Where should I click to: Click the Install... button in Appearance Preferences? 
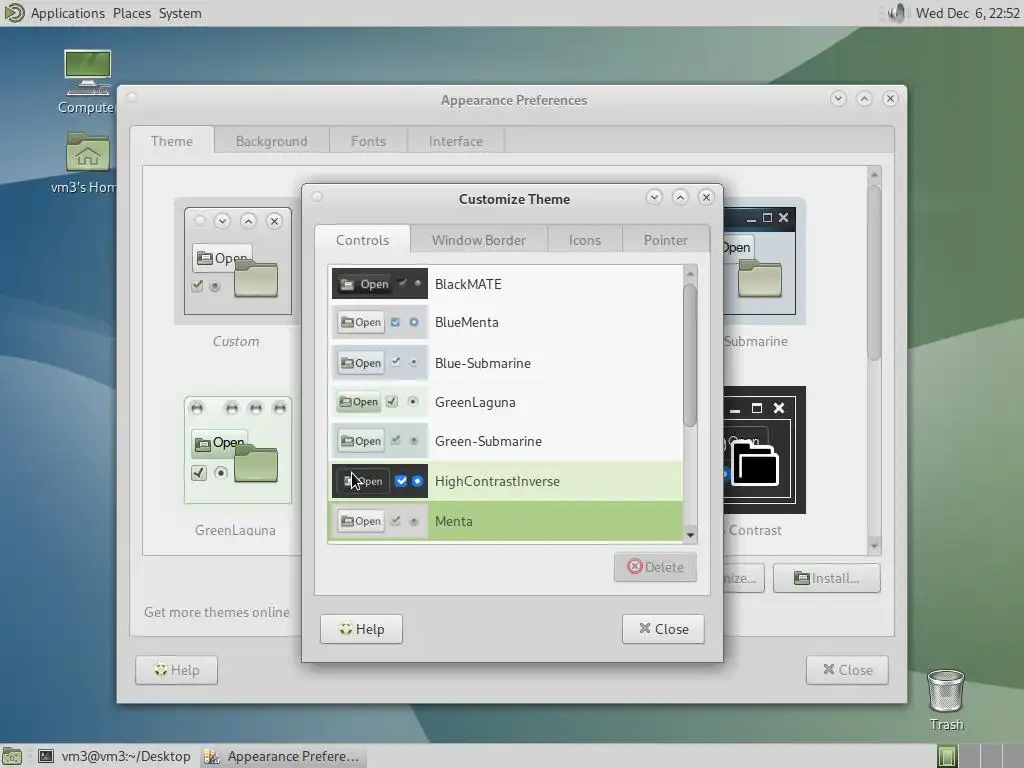pos(827,578)
